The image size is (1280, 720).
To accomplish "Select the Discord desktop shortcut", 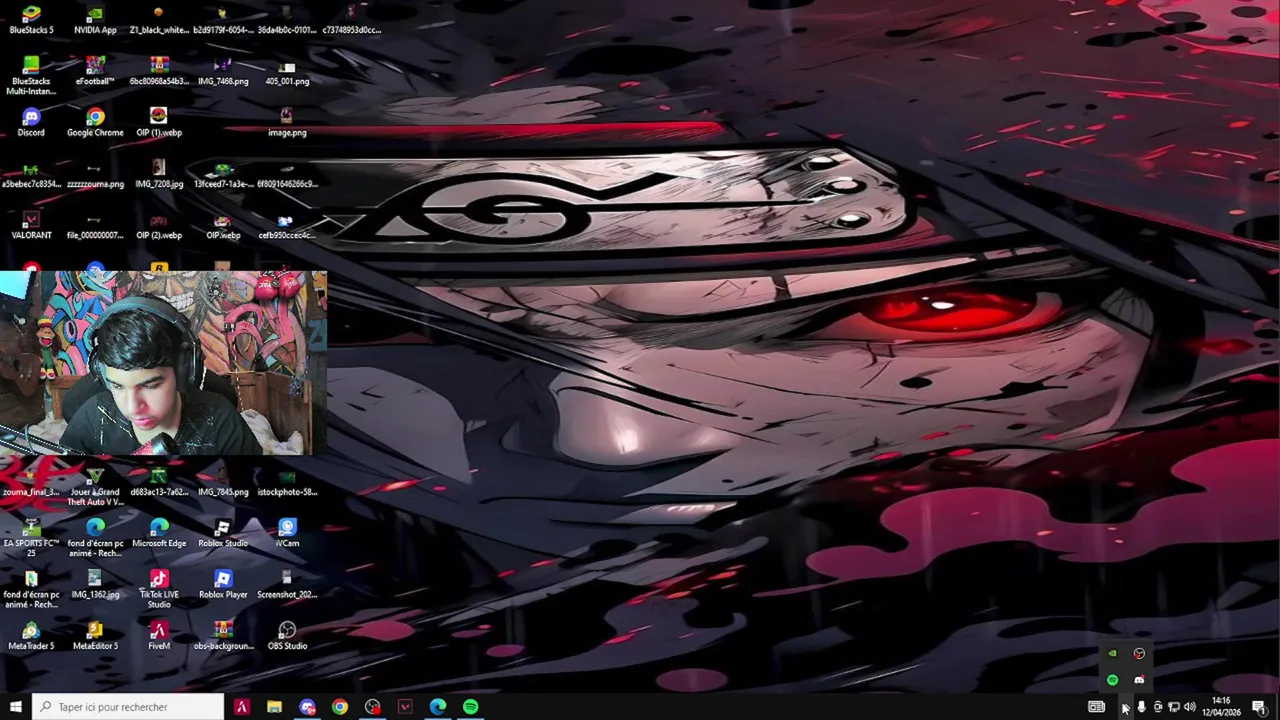I will coord(31,122).
